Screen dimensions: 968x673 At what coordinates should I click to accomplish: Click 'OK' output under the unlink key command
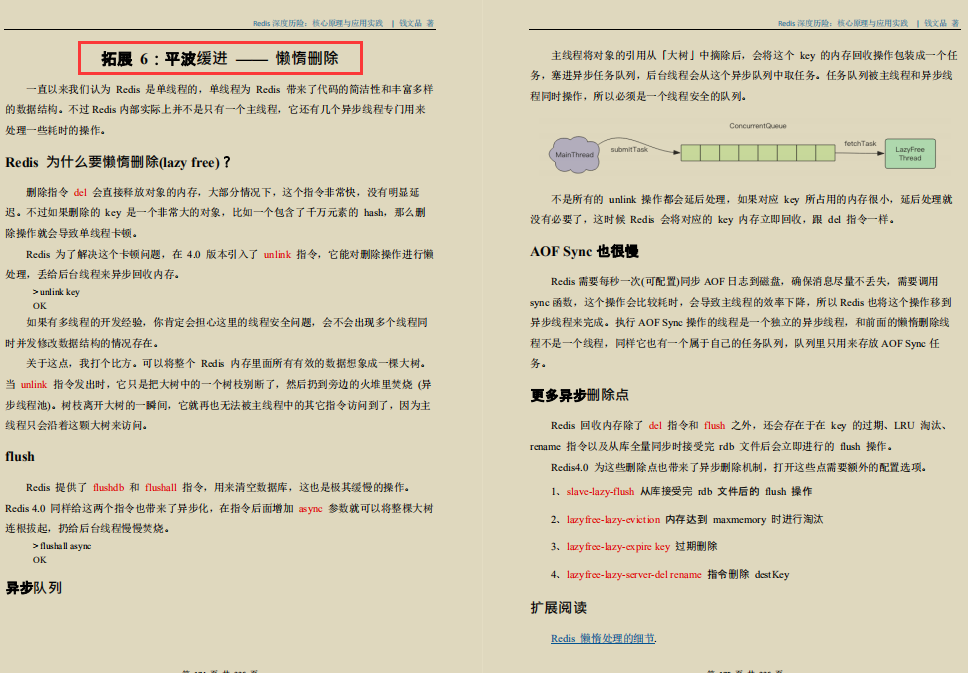coord(40,306)
